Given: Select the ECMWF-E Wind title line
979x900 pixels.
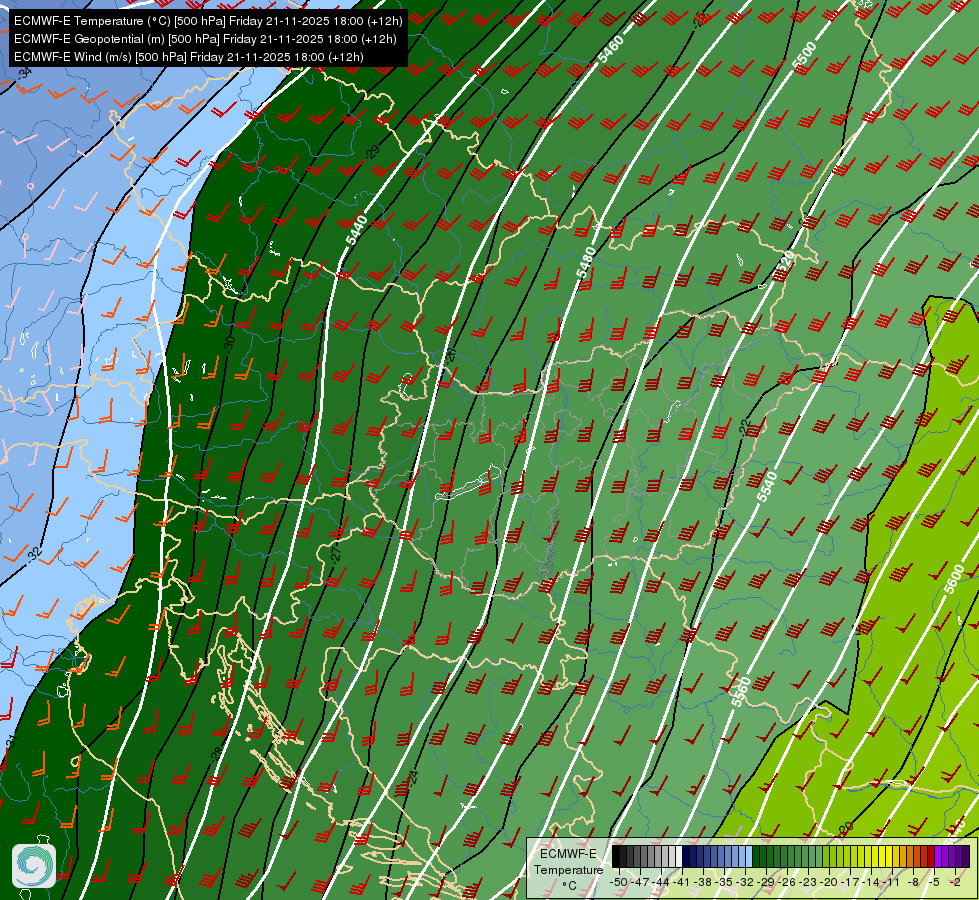Looking at the screenshot, I should (189, 57).
